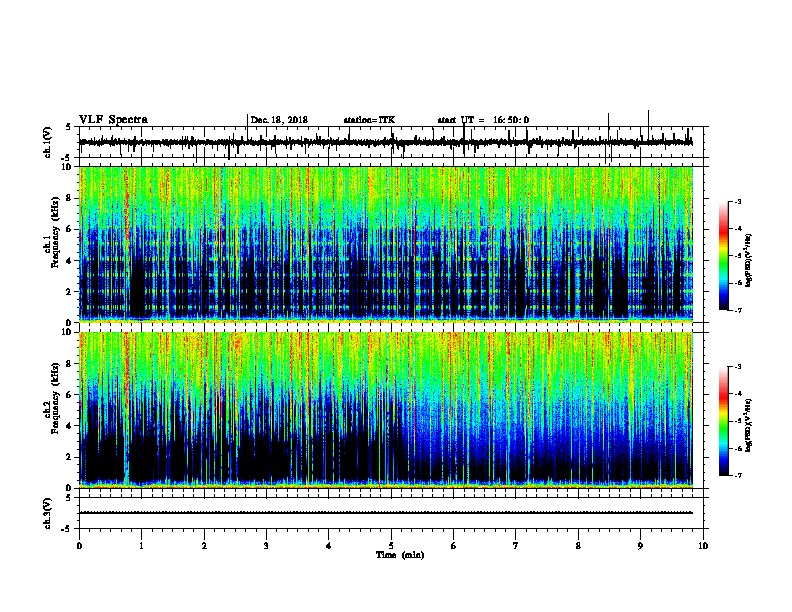
Task: Click inside the ch.2 spectrogram panel
Action: (x=386, y=410)
